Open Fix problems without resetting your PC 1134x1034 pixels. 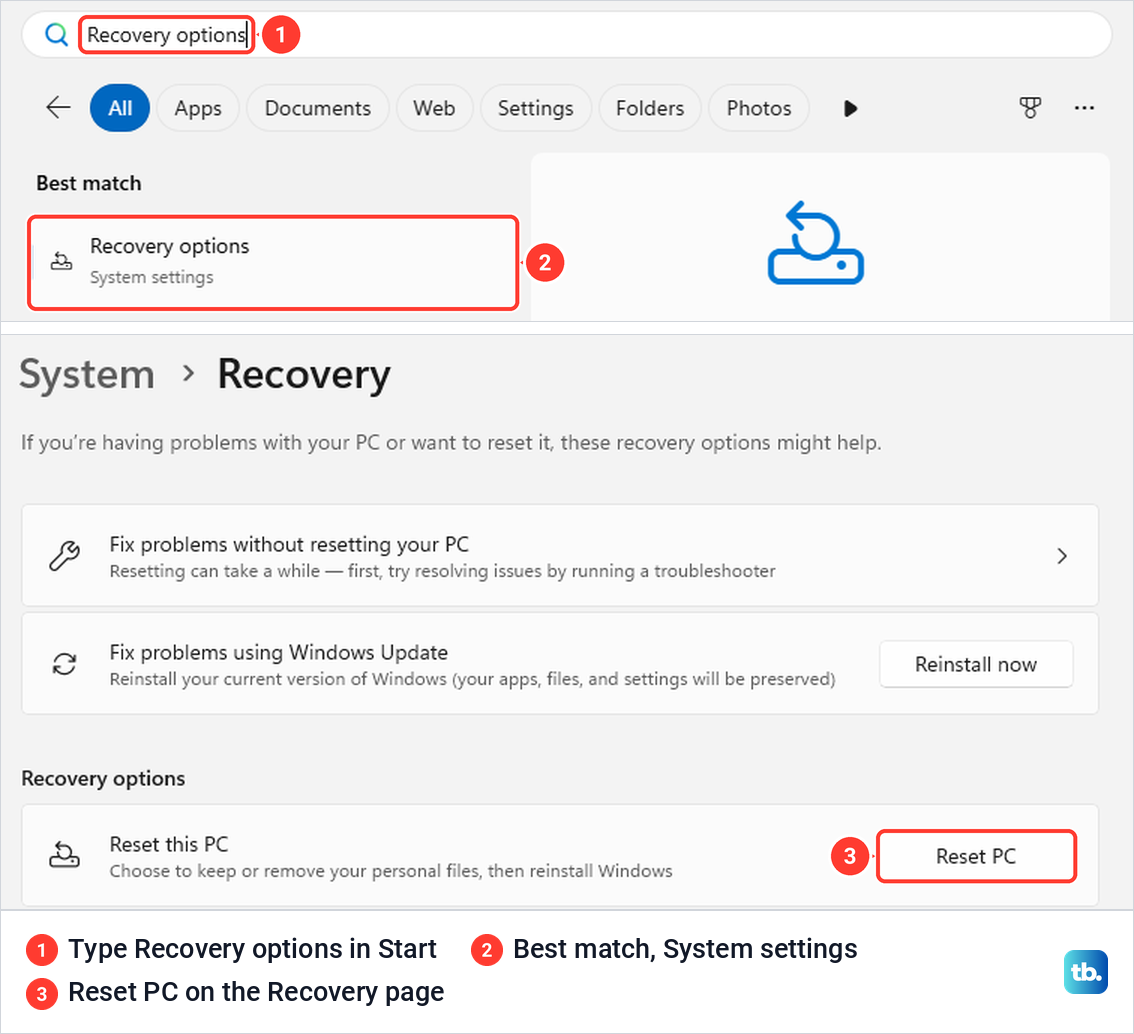coord(560,555)
